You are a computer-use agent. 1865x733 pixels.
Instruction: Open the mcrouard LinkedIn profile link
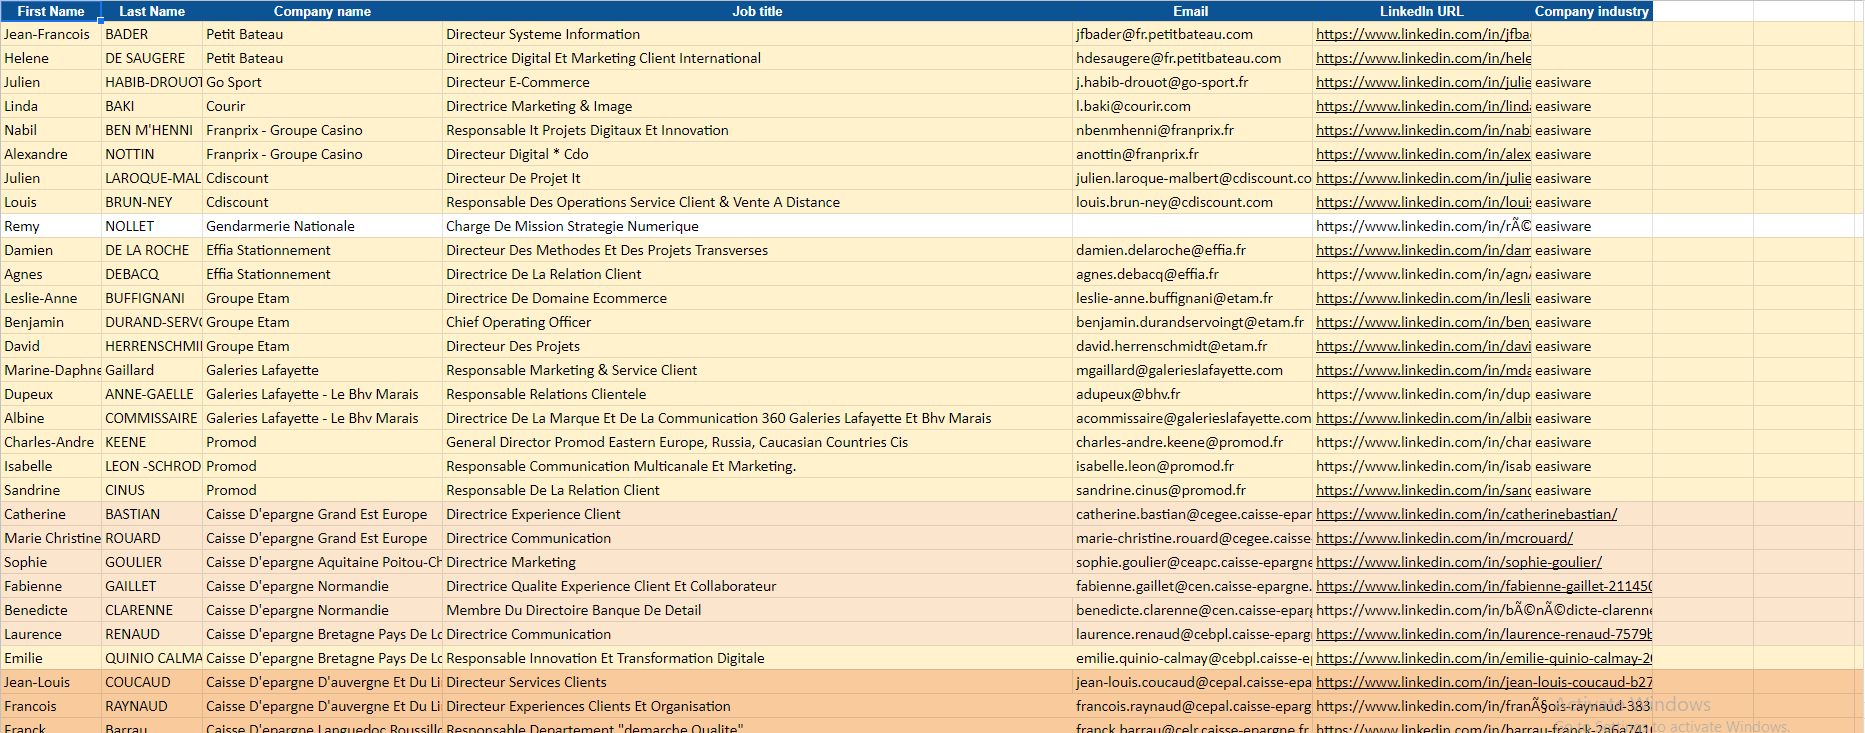coord(1444,538)
